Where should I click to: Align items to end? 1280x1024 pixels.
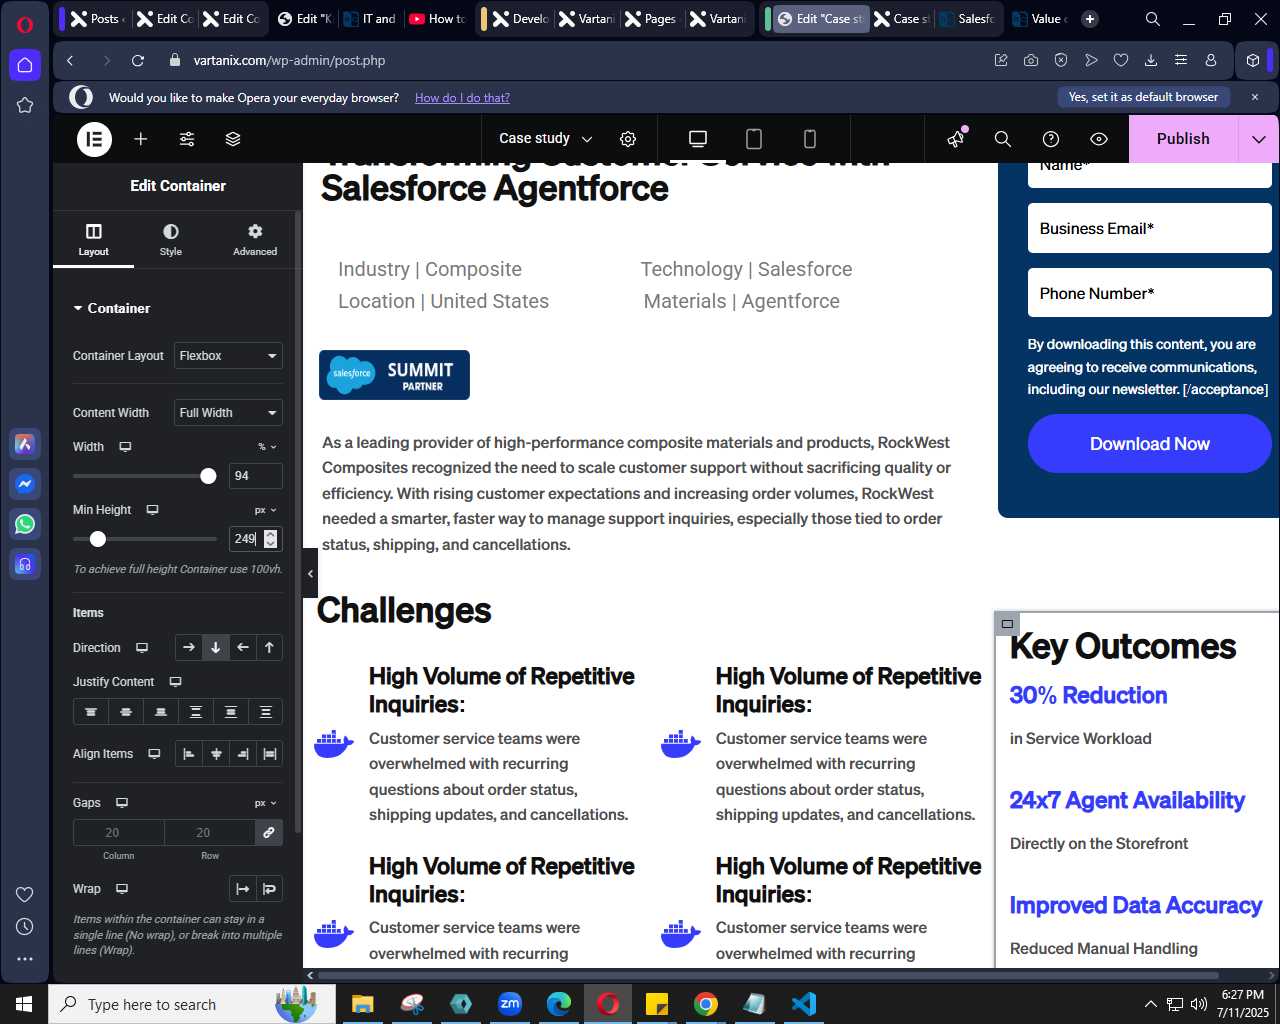[x=243, y=754]
